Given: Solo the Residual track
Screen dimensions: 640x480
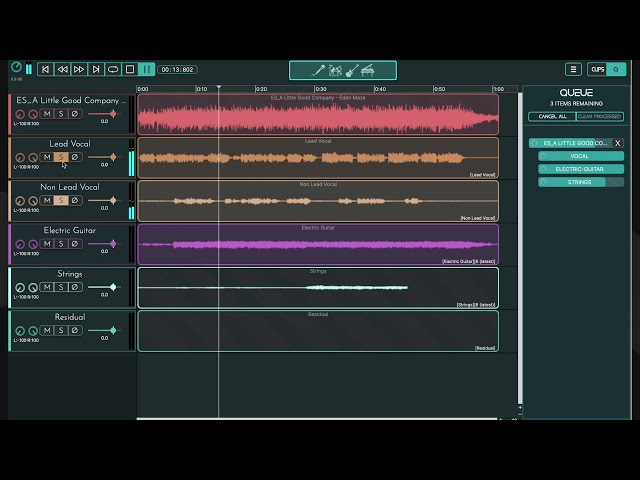Looking at the screenshot, I should tap(61, 330).
